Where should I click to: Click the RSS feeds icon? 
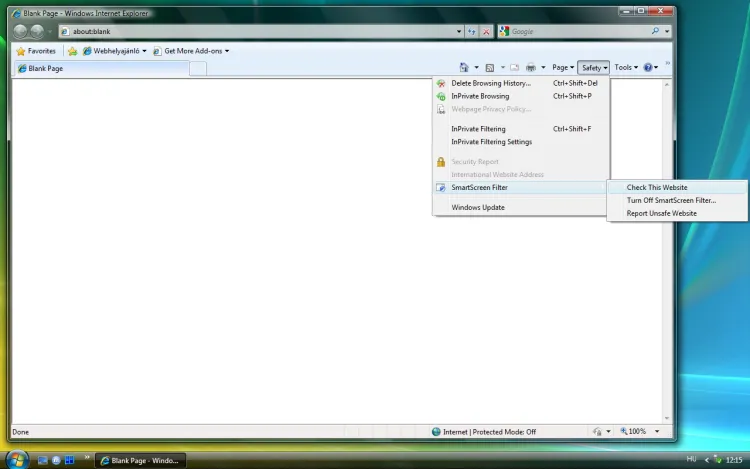pos(490,67)
